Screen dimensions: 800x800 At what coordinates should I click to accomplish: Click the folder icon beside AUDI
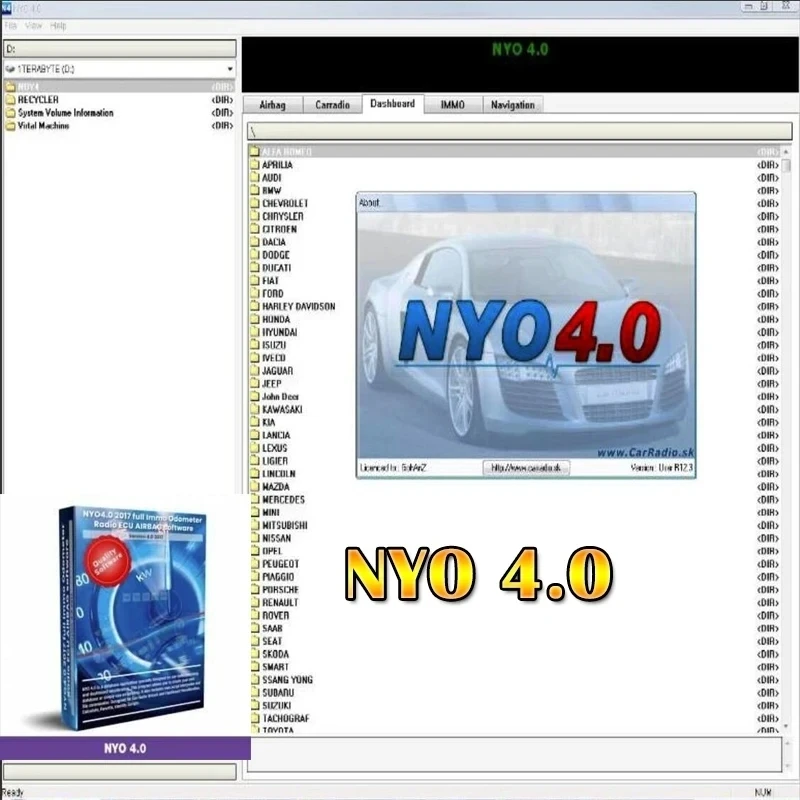point(253,177)
